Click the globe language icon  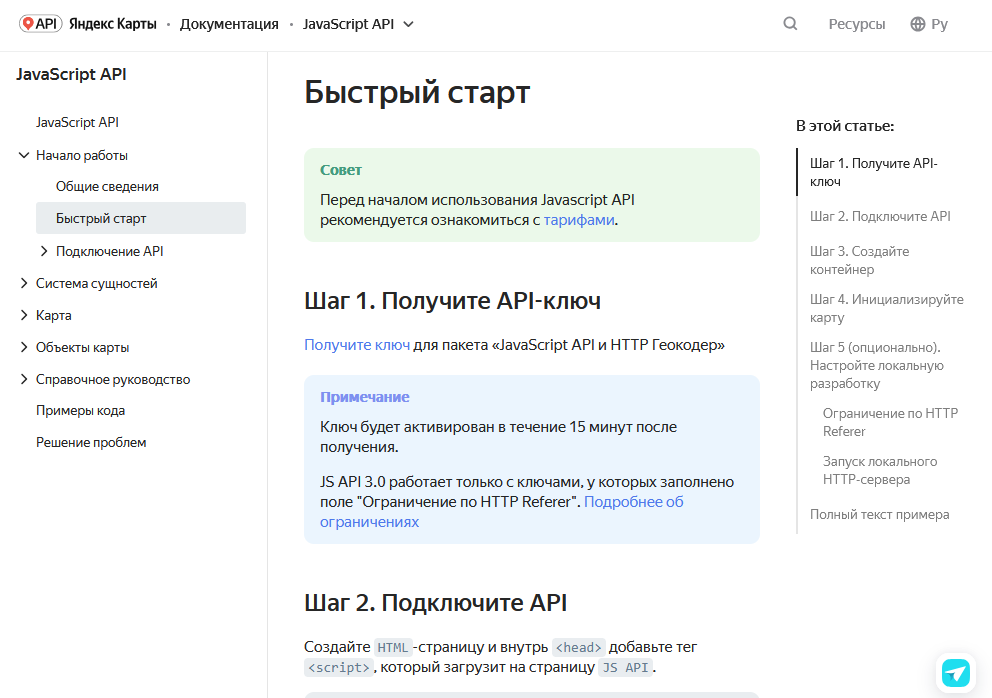click(917, 24)
